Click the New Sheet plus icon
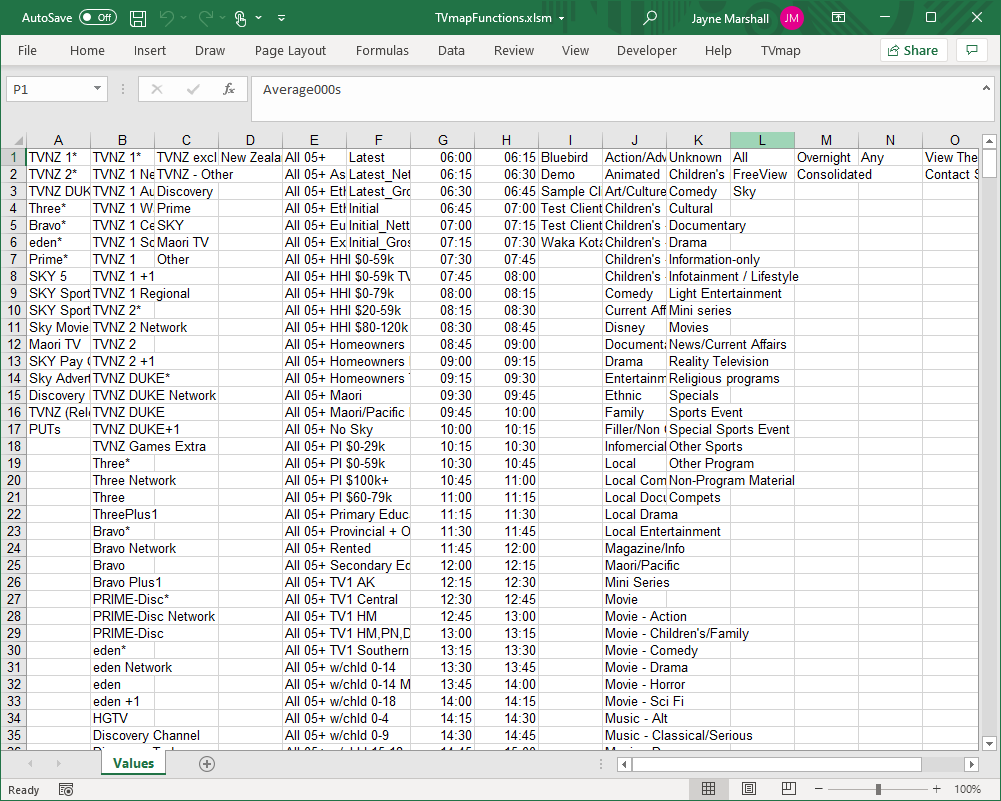Image resolution: width=1001 pixels, height=801 pixels. 207,764
